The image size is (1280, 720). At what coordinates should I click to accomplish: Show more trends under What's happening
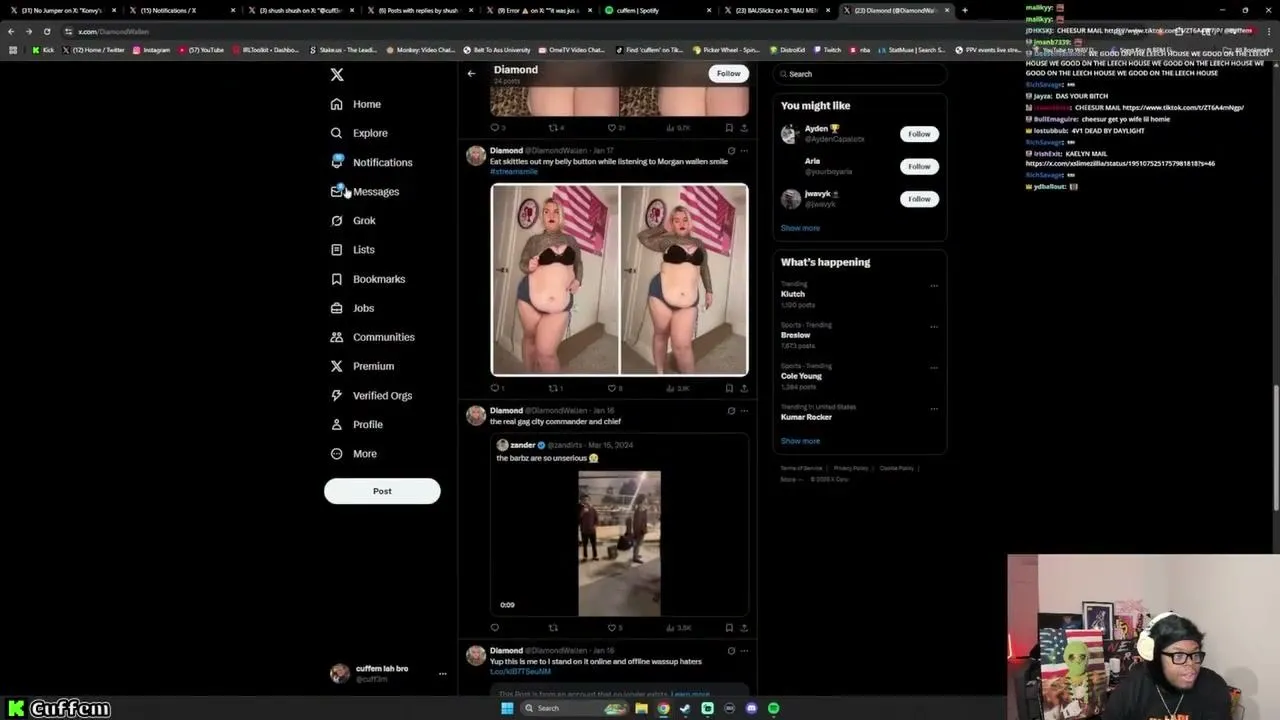coord(800,441)
